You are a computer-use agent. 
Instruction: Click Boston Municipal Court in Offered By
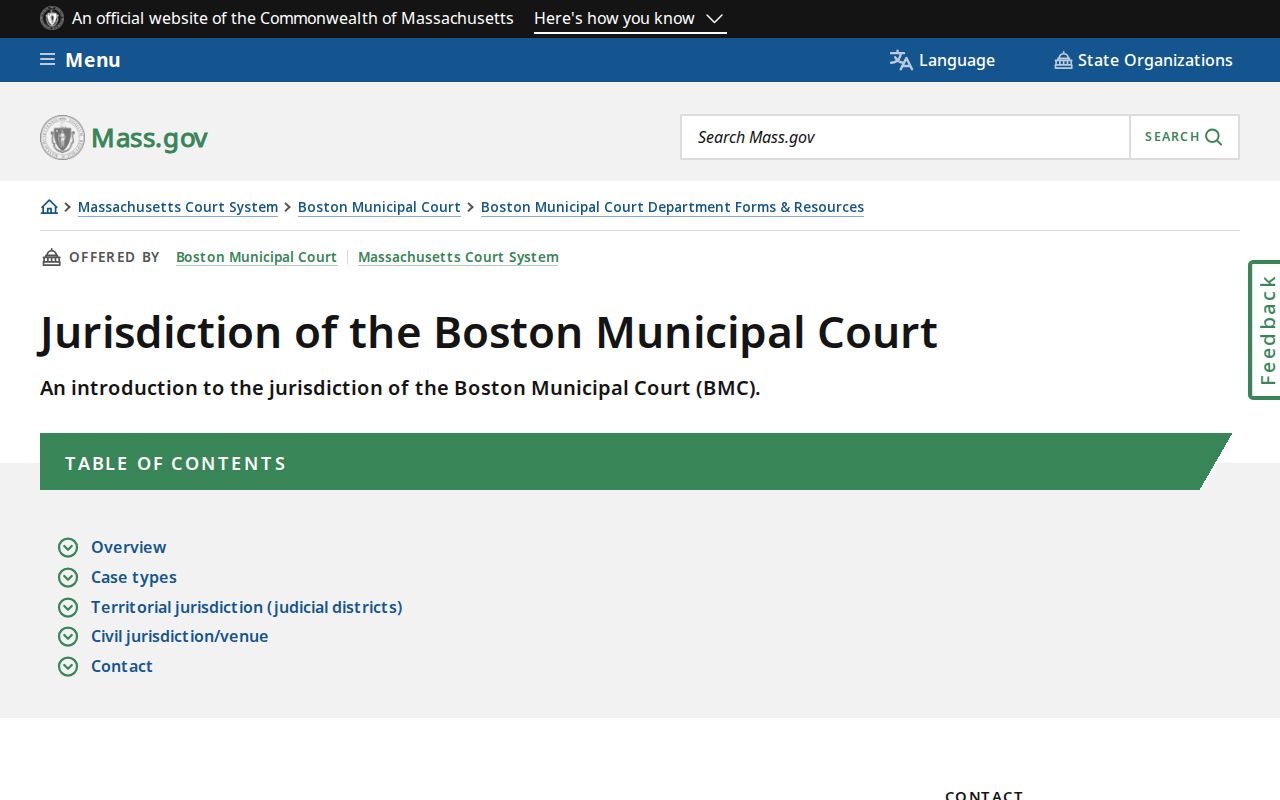(256, 257)
